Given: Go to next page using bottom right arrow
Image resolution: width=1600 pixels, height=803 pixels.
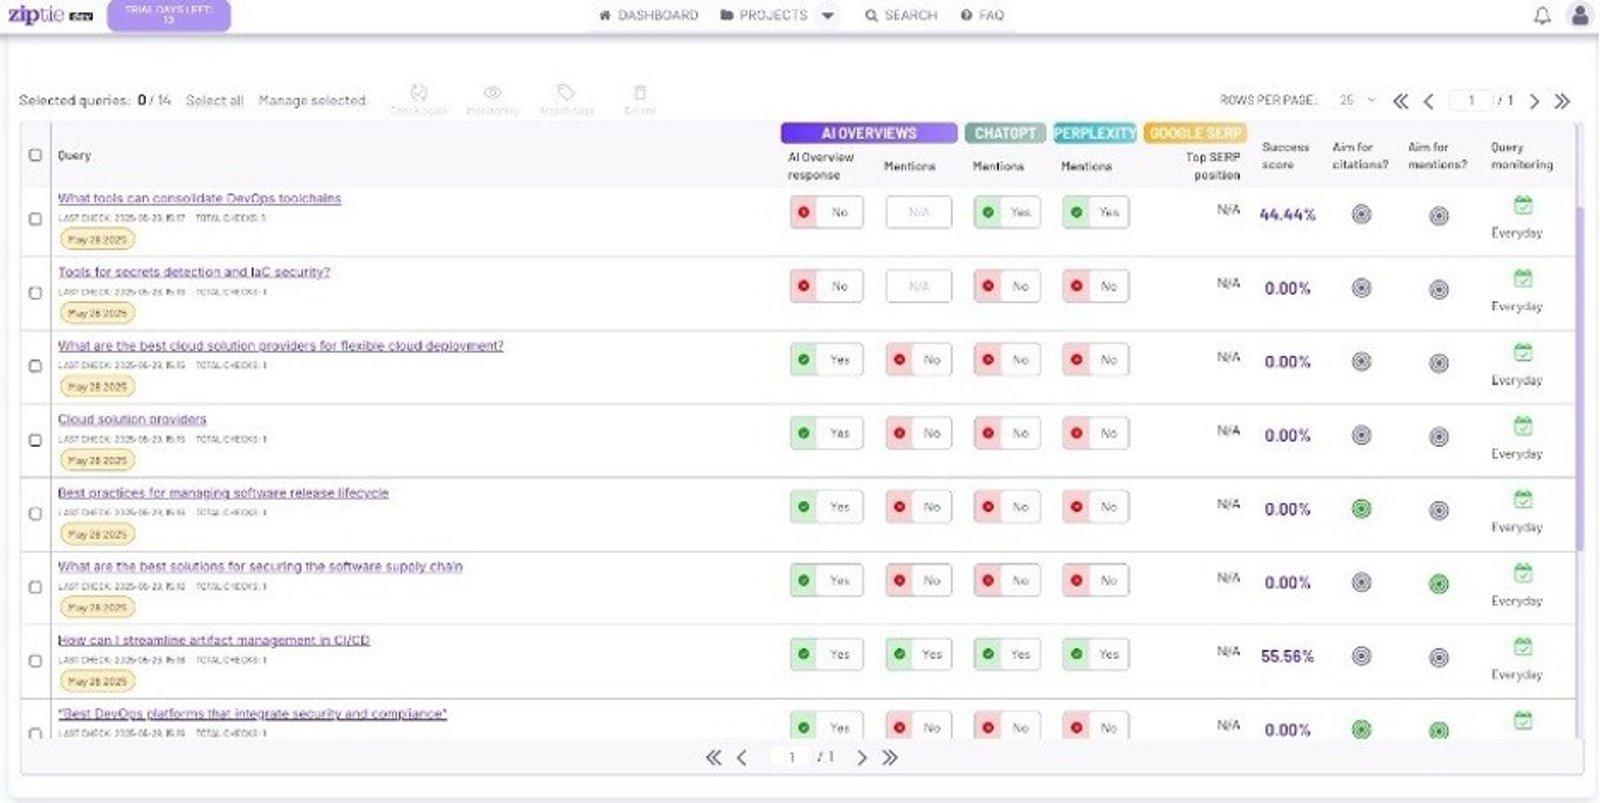Looking at the screenshot, I should point(862,758).
